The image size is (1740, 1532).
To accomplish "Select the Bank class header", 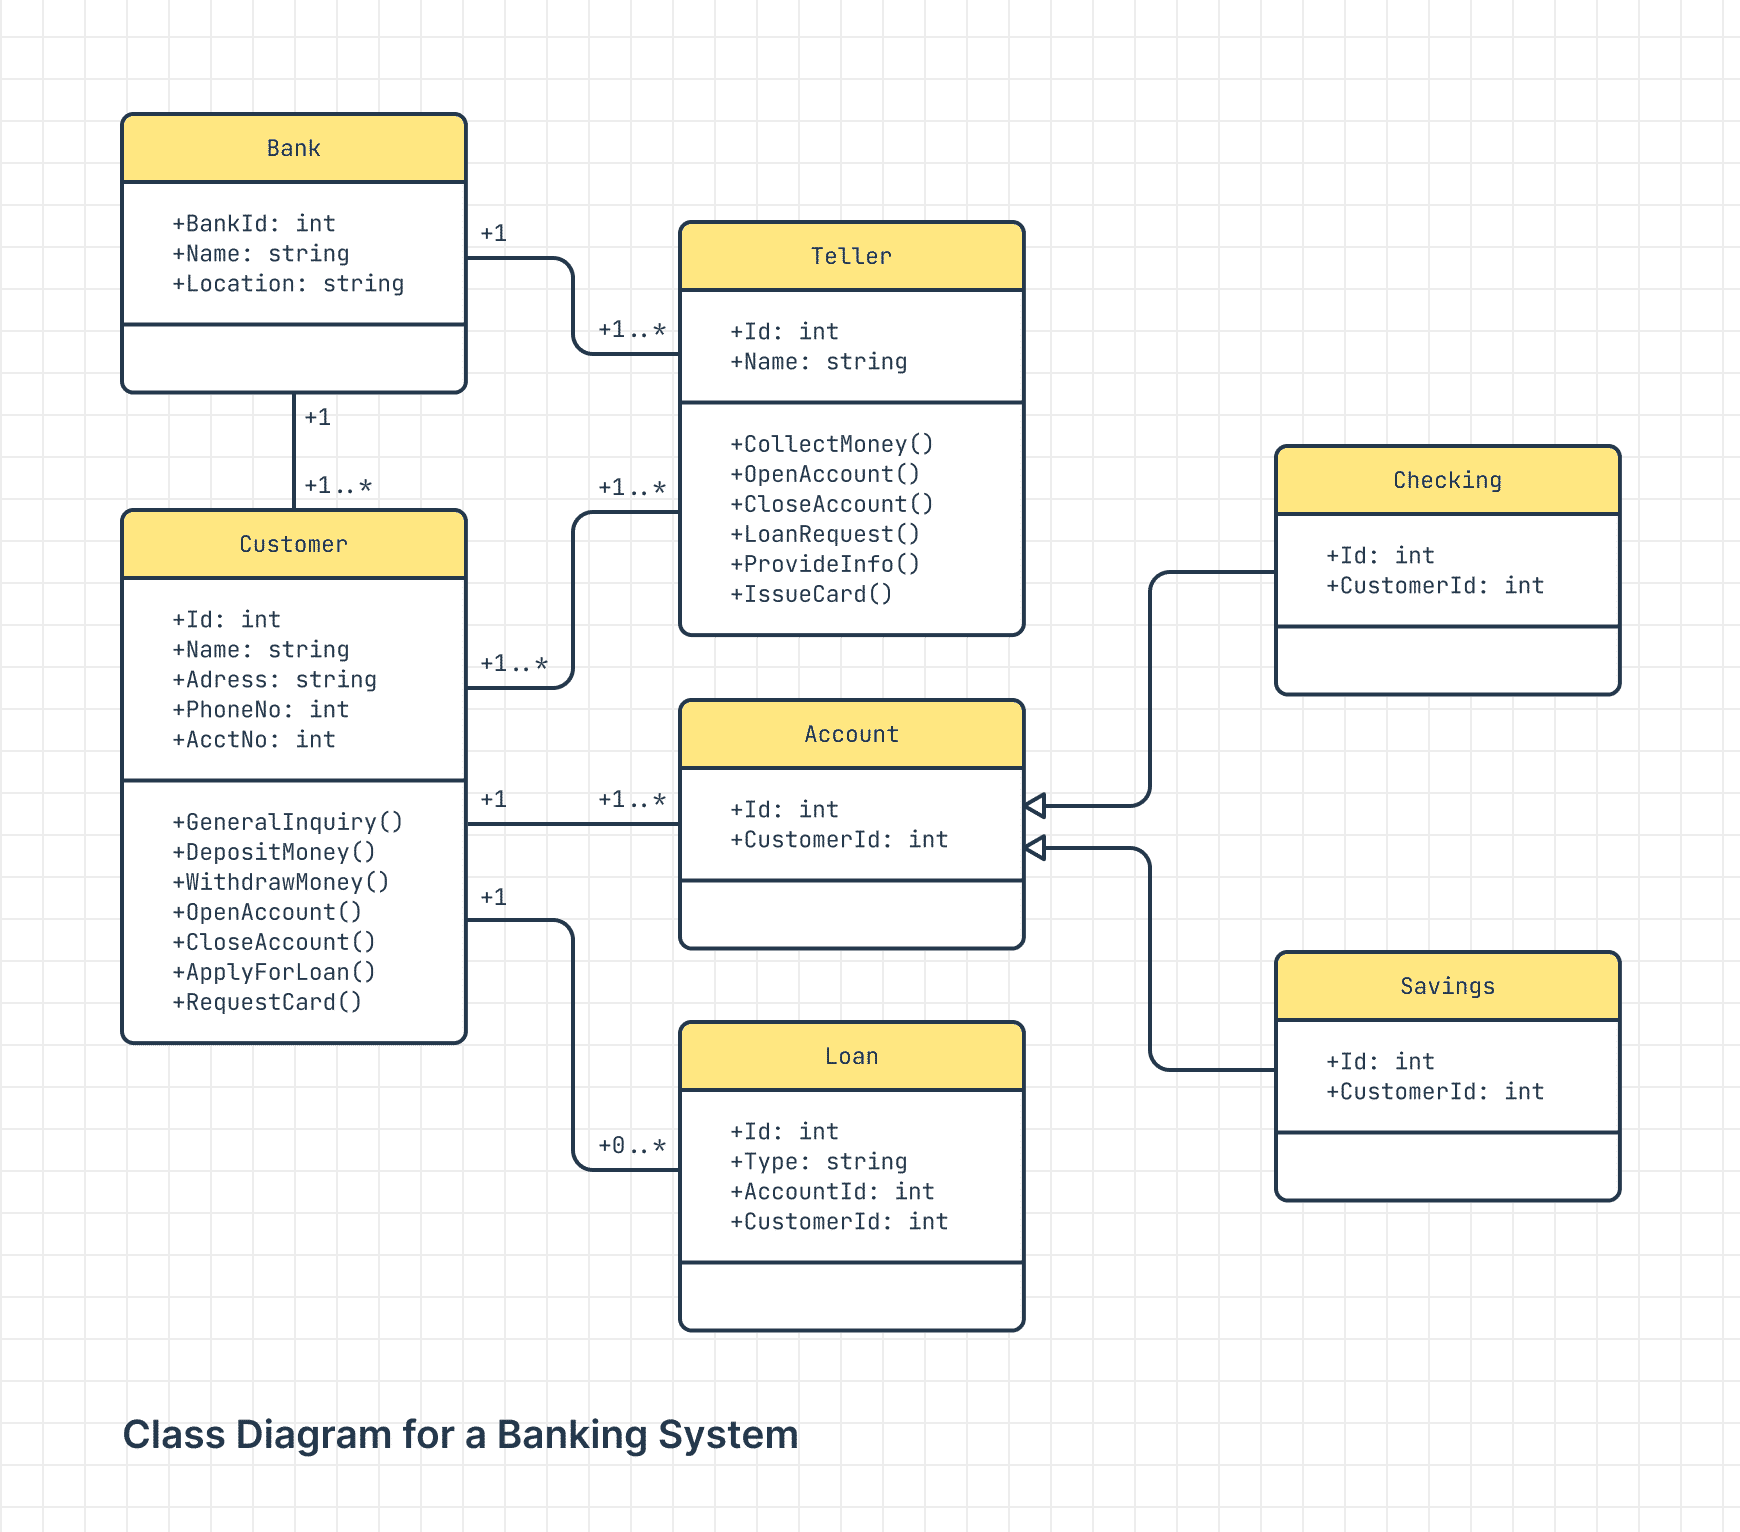I will point(293,148).
